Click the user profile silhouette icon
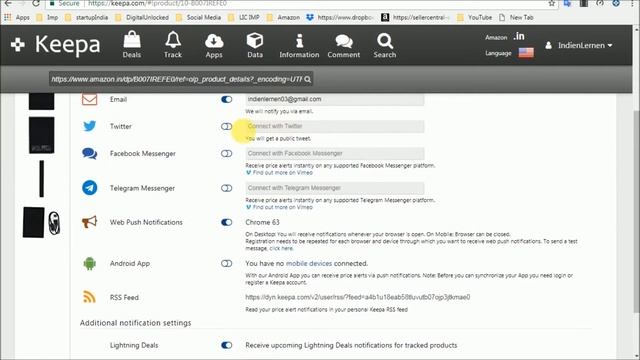The width and height of the screenshot is (640, 360). tap(549, 45)
